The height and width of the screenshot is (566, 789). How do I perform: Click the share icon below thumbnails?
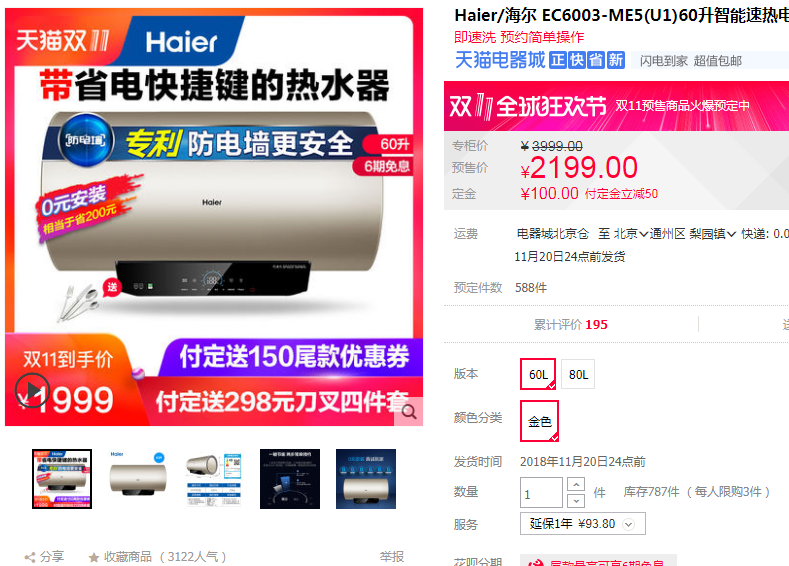point(30,557)
